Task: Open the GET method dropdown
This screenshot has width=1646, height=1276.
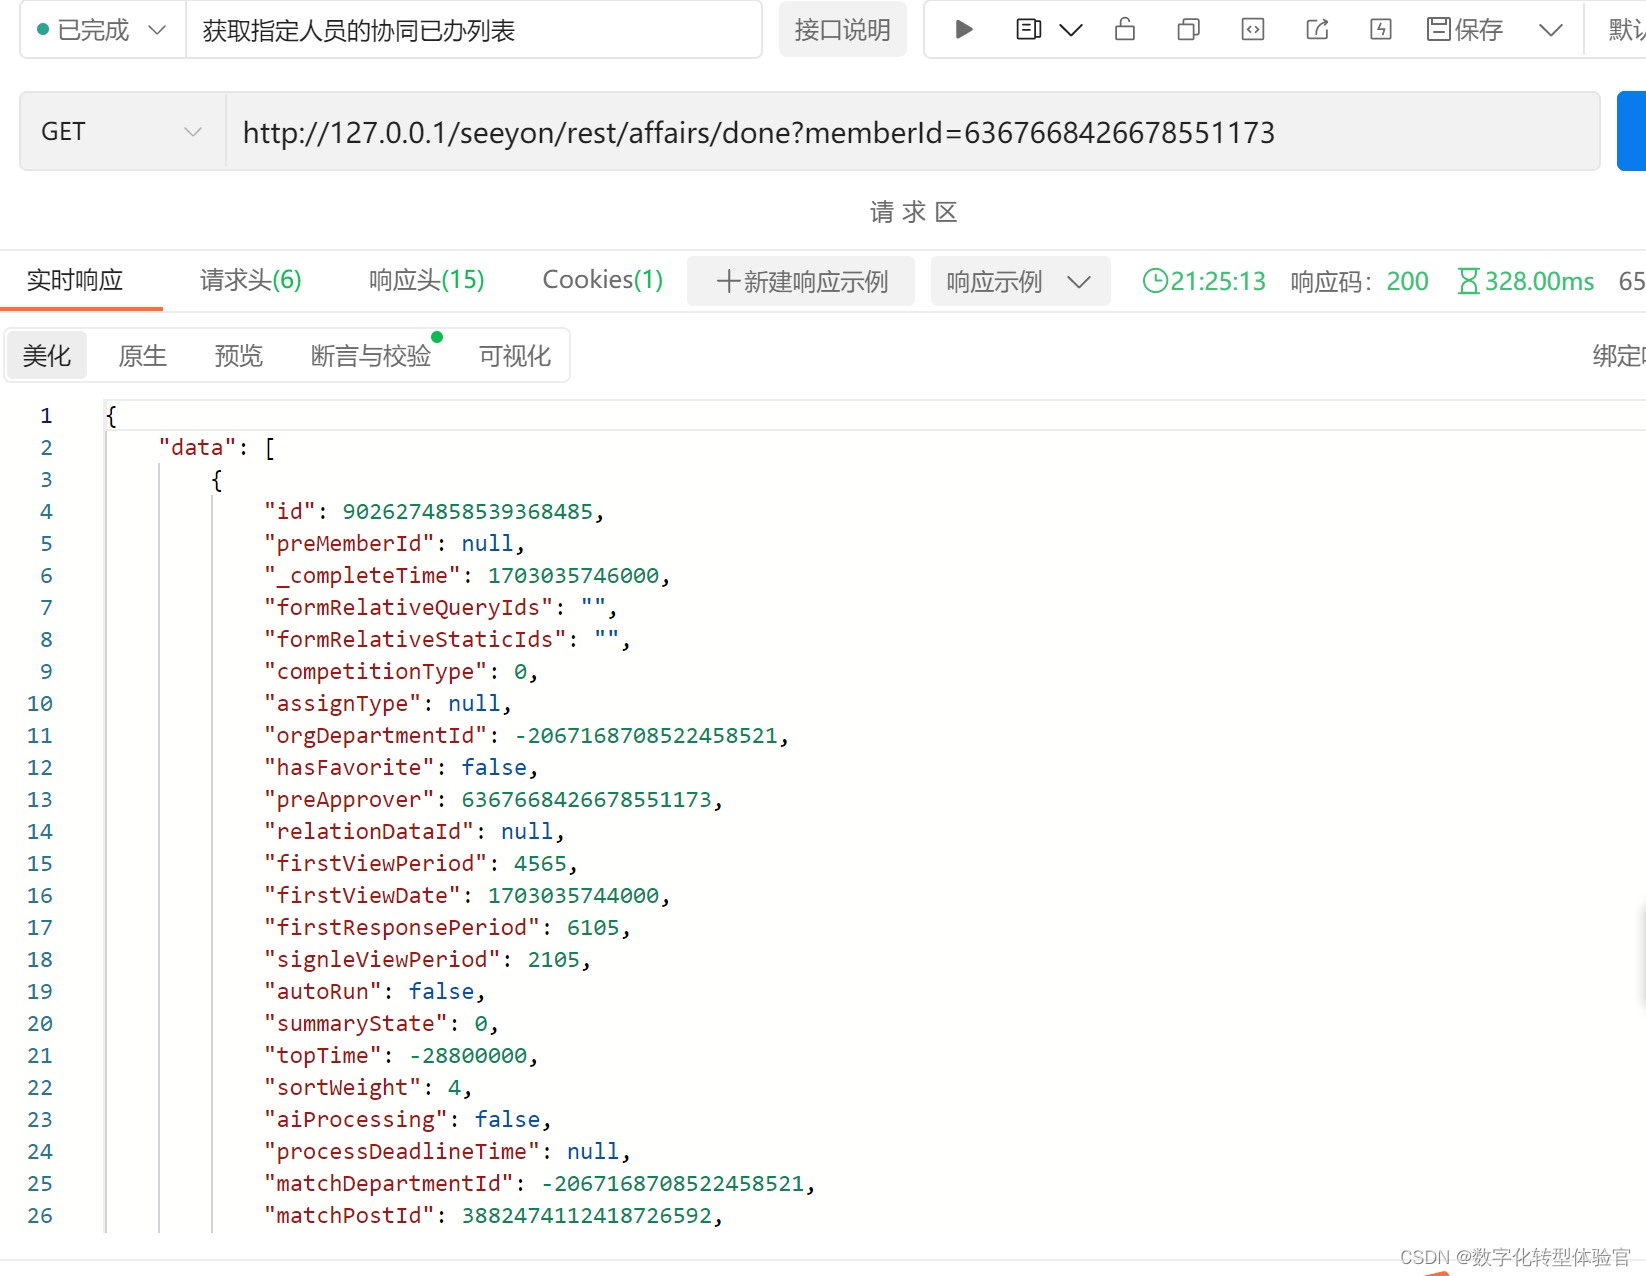Action: (122, 132)
